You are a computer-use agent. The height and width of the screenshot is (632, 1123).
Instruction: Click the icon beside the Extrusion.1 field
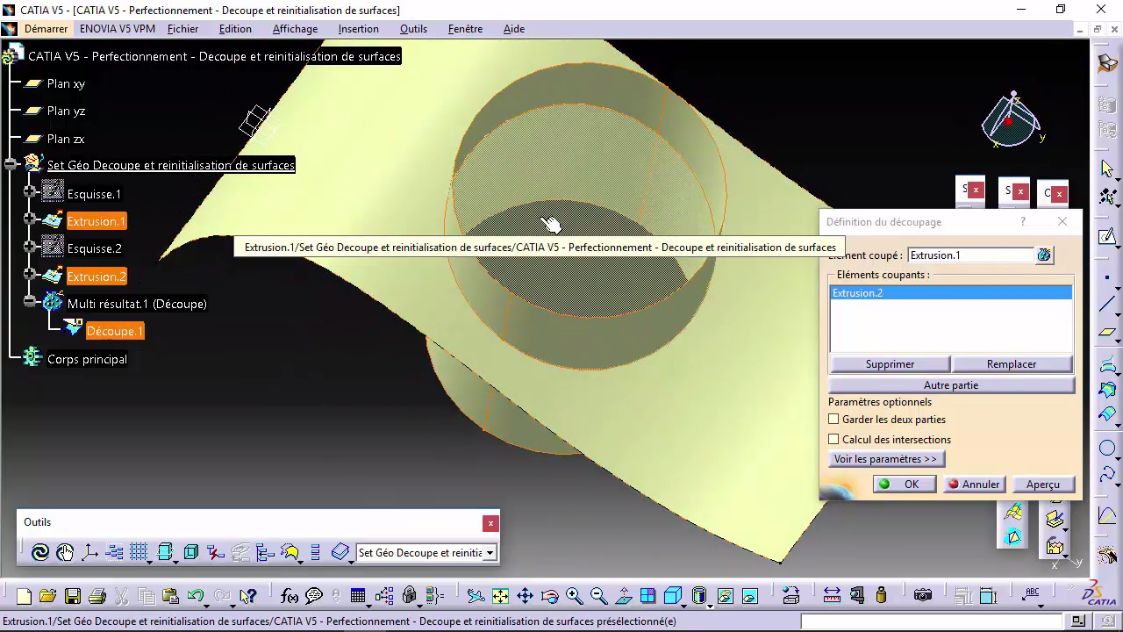[1044, 255]
